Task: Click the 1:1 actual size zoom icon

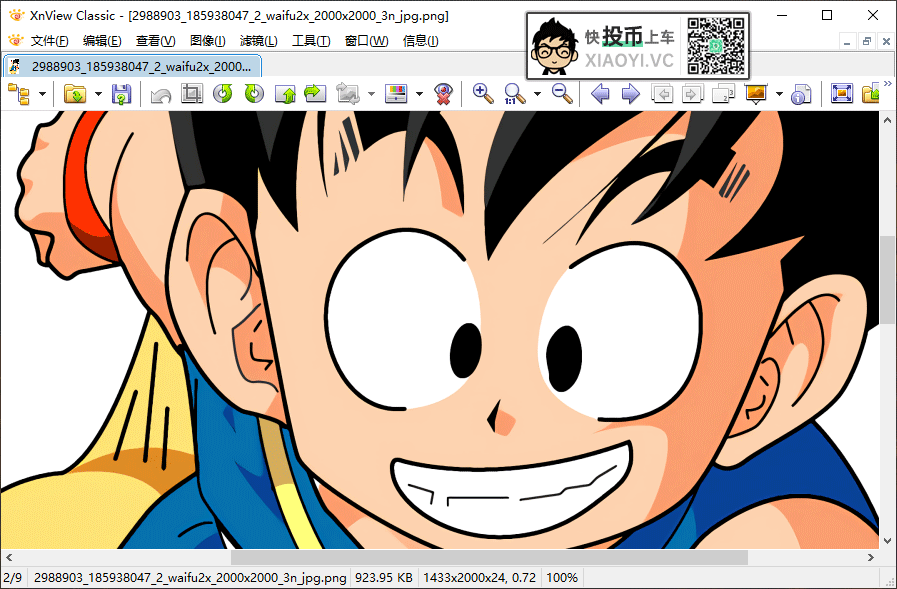Action: [515, 94]
